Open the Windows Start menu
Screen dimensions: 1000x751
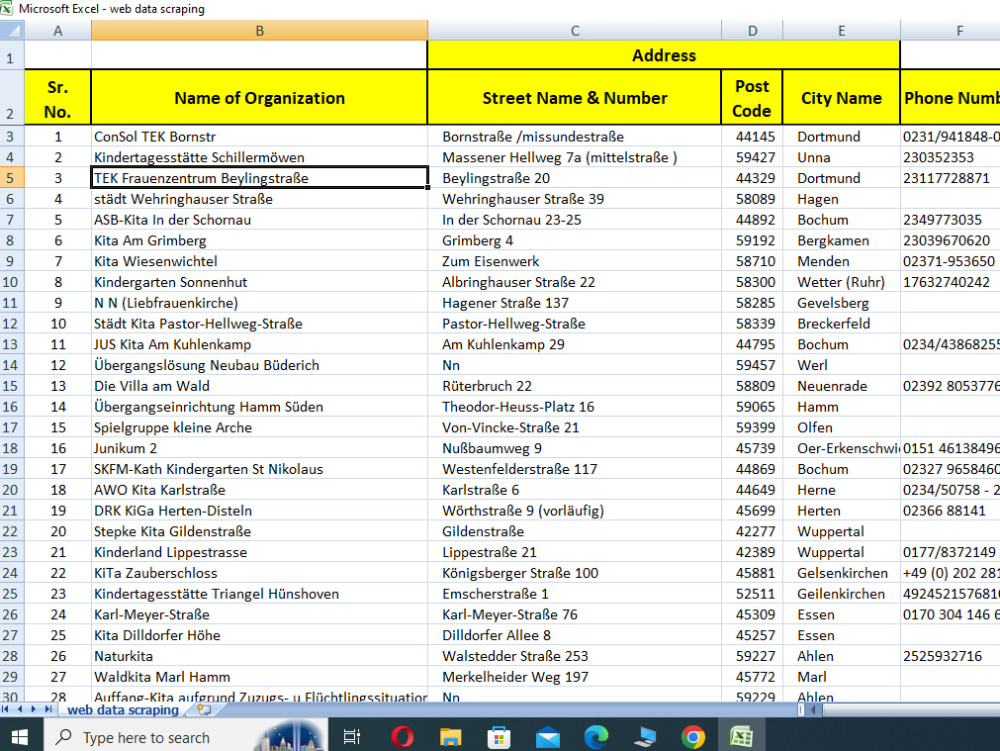point(20,737)
